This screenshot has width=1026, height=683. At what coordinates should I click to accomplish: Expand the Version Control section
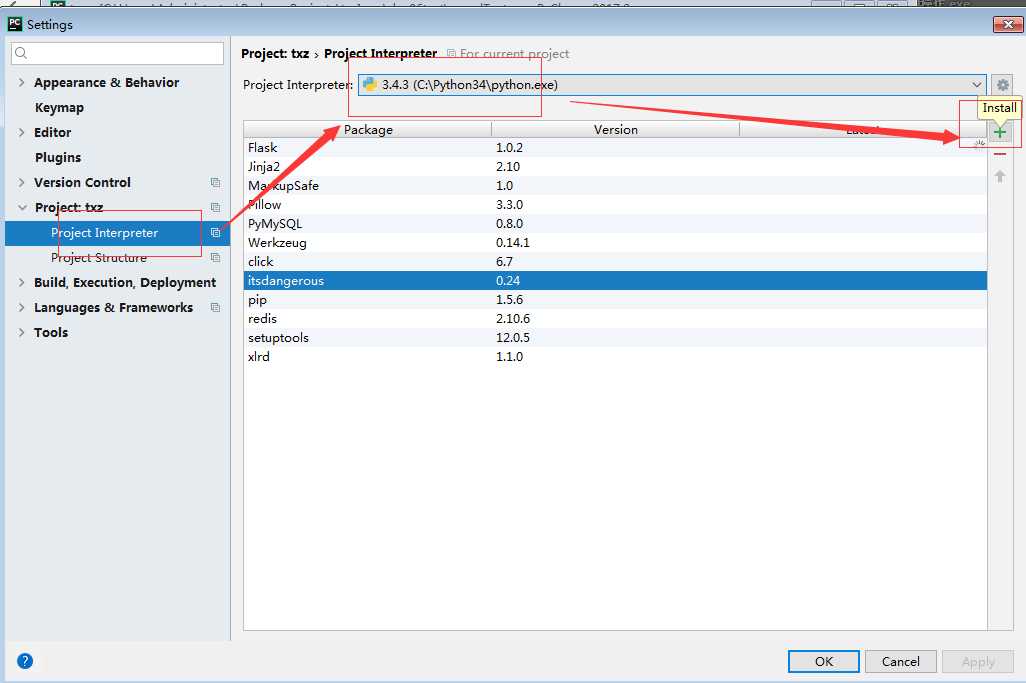tap(22, 183)
